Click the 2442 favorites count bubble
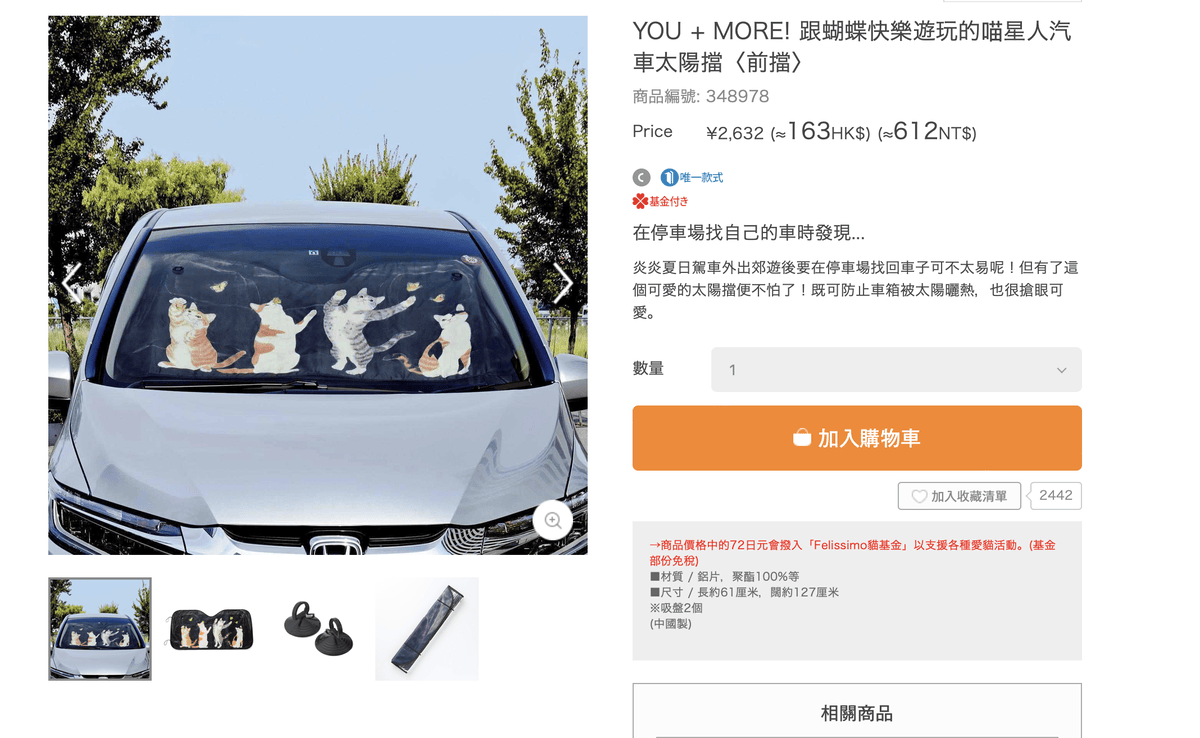This screenshot has width=1200, height=738. [x=1055, y=496]
